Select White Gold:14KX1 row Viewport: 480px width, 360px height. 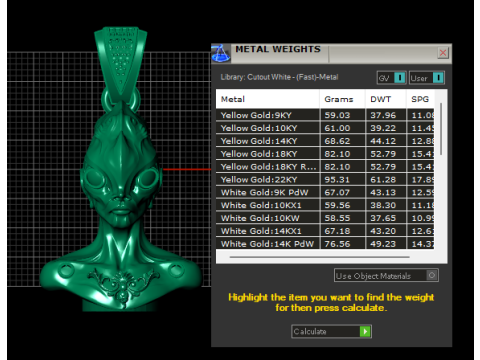325,231
